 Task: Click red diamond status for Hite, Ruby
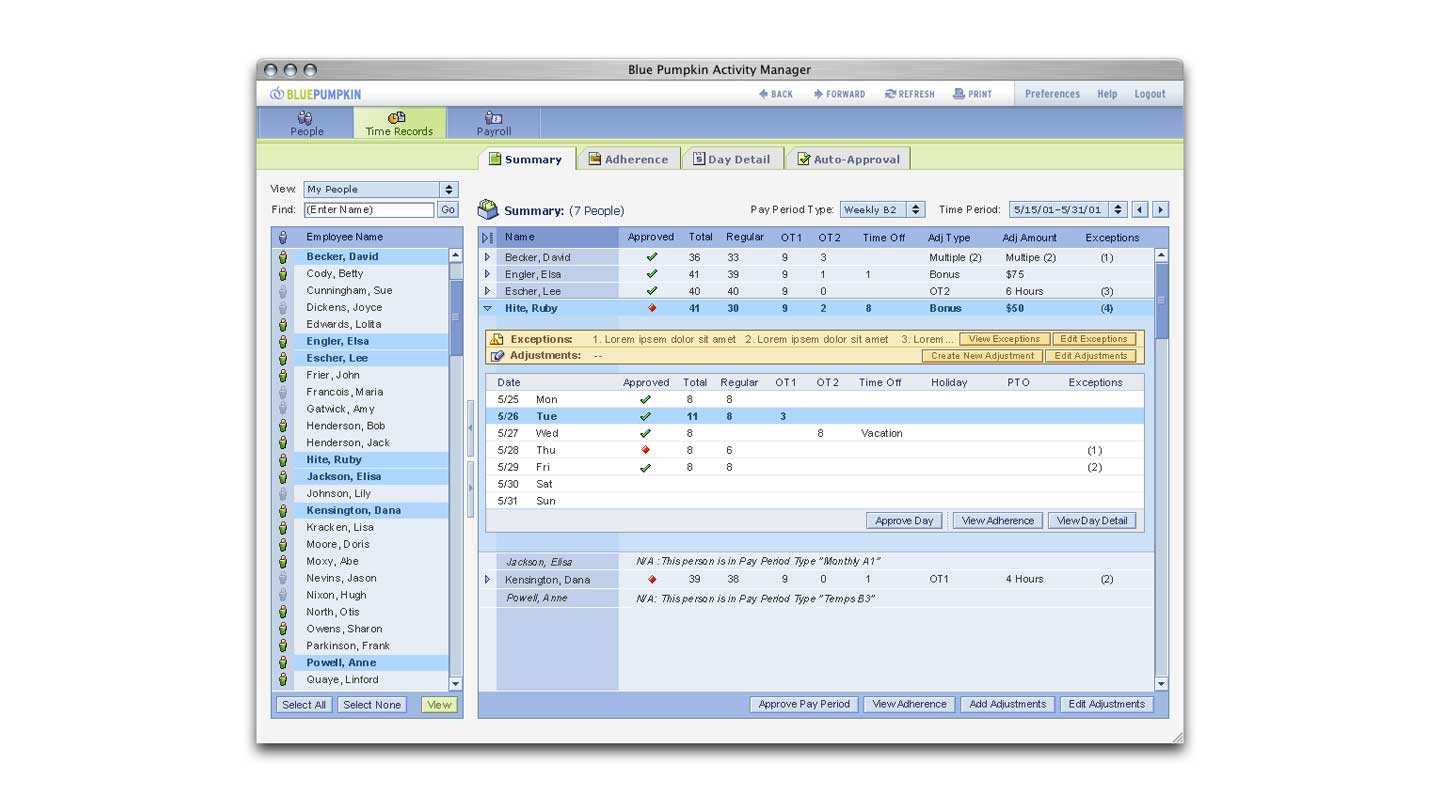point(652,308)
